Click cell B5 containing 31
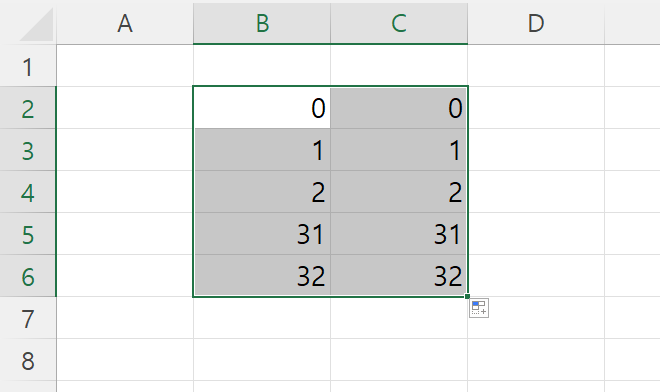The height and width of the screenshot is (392, 660). coord(262,234)
